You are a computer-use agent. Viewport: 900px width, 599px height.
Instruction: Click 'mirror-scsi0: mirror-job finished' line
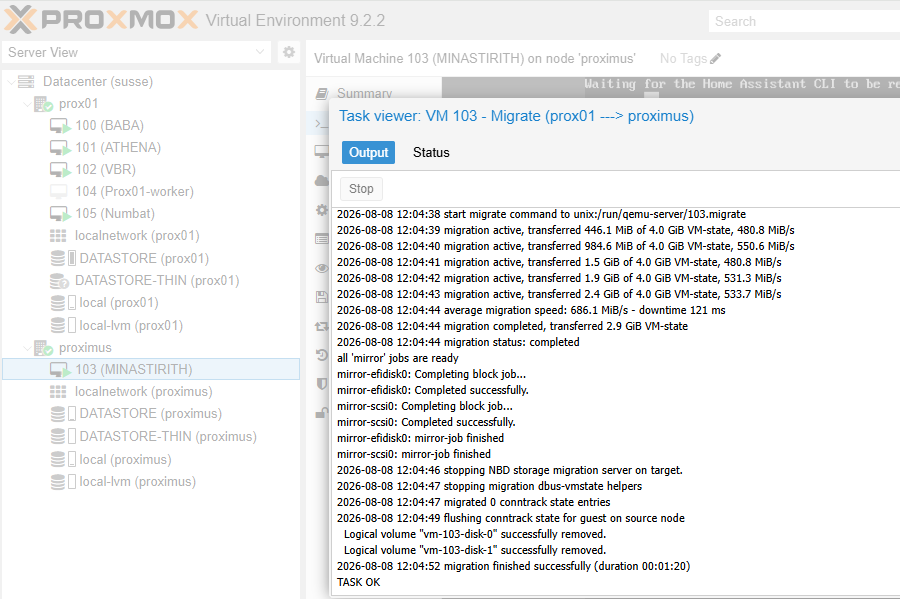pyautogui.click(x=414, y=454)
